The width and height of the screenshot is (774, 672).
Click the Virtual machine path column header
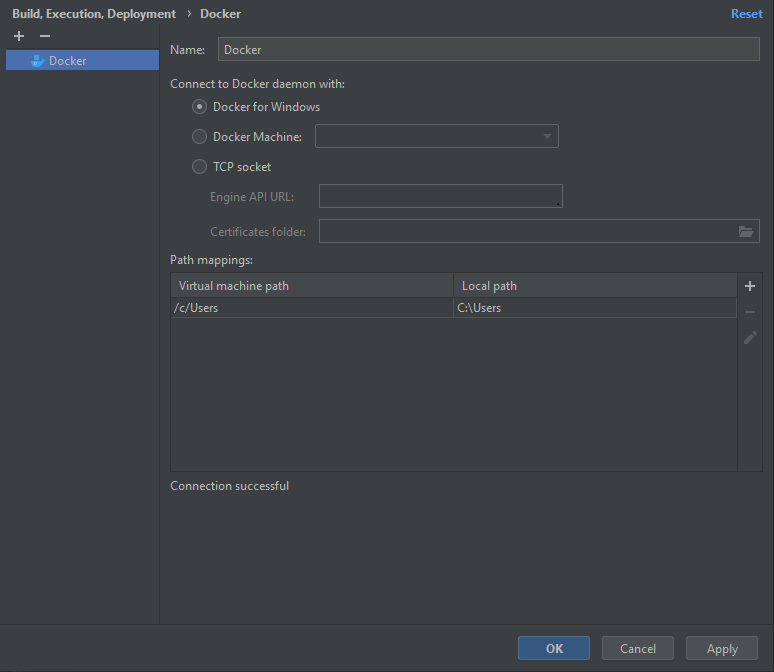coord(312,285)
